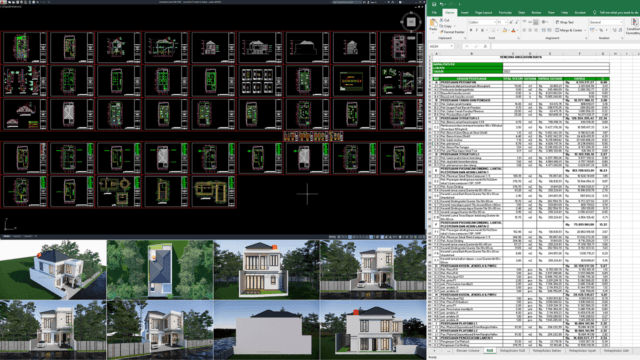The width and height of the screenshot is (640, 360).
Task: Expand the Merge & Center dropdown arrow
Action: pyautogui.click(x=585, y=30)
